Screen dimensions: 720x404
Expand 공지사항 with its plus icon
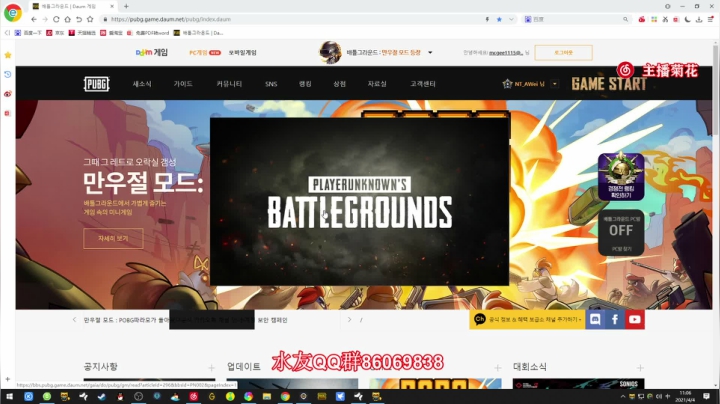pos(211,368)
